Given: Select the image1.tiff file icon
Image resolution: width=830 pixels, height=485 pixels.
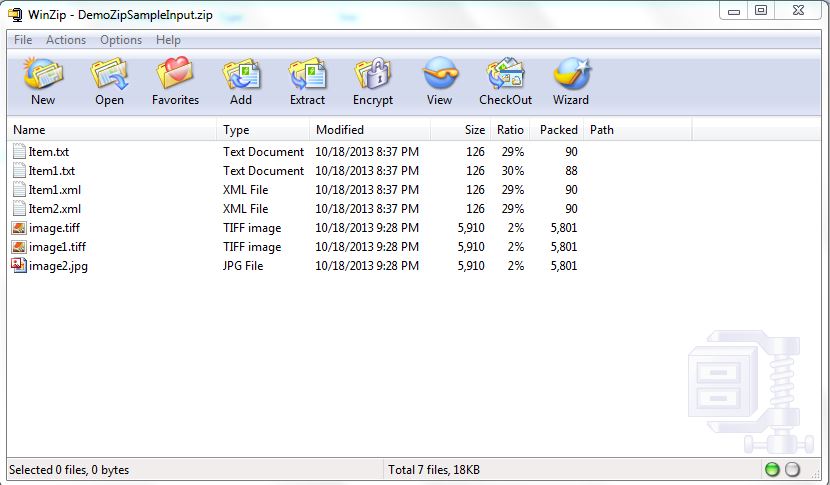Looking at the screenshot, I should (x=19, y=247).
